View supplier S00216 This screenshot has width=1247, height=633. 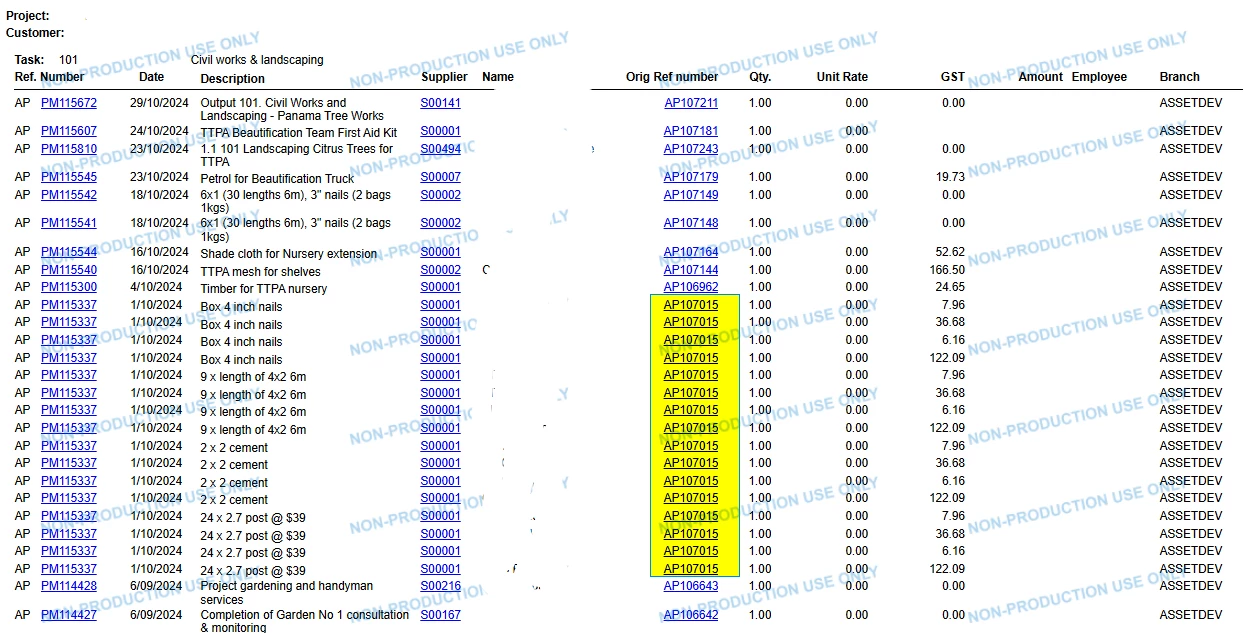point(441,586)
